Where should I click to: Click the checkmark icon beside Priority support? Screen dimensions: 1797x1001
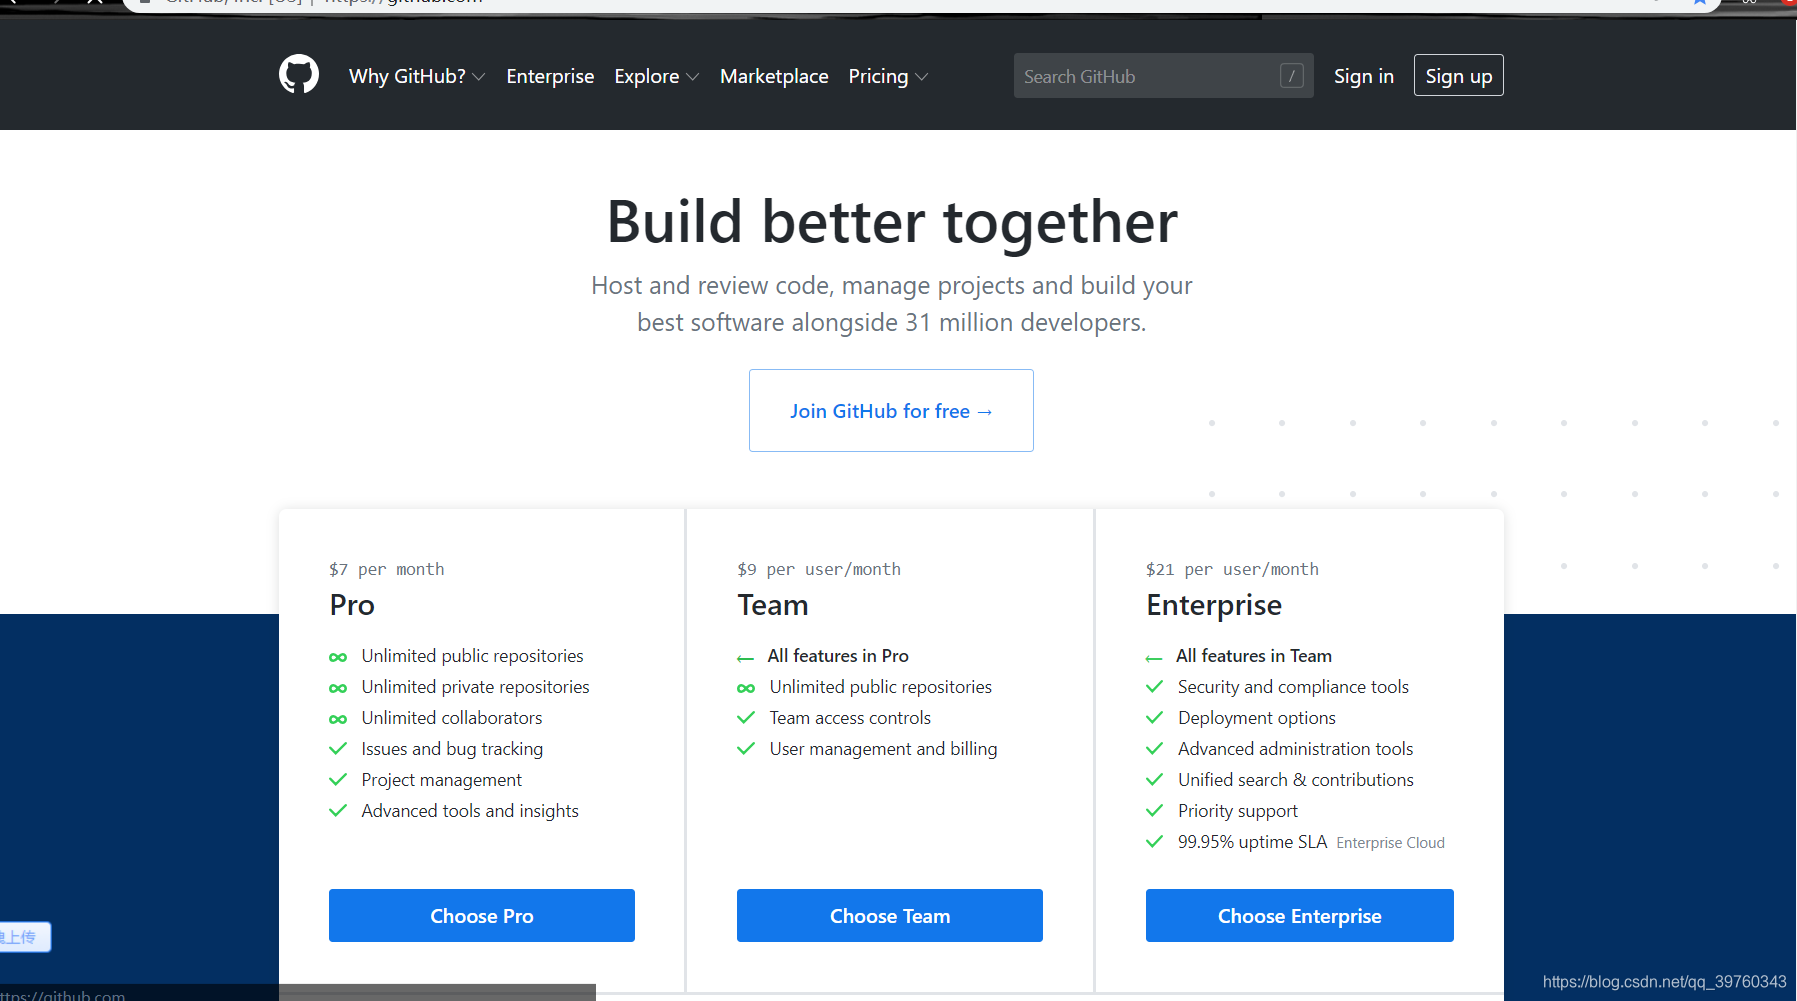pyautogui.click(x=1154, y=810)
